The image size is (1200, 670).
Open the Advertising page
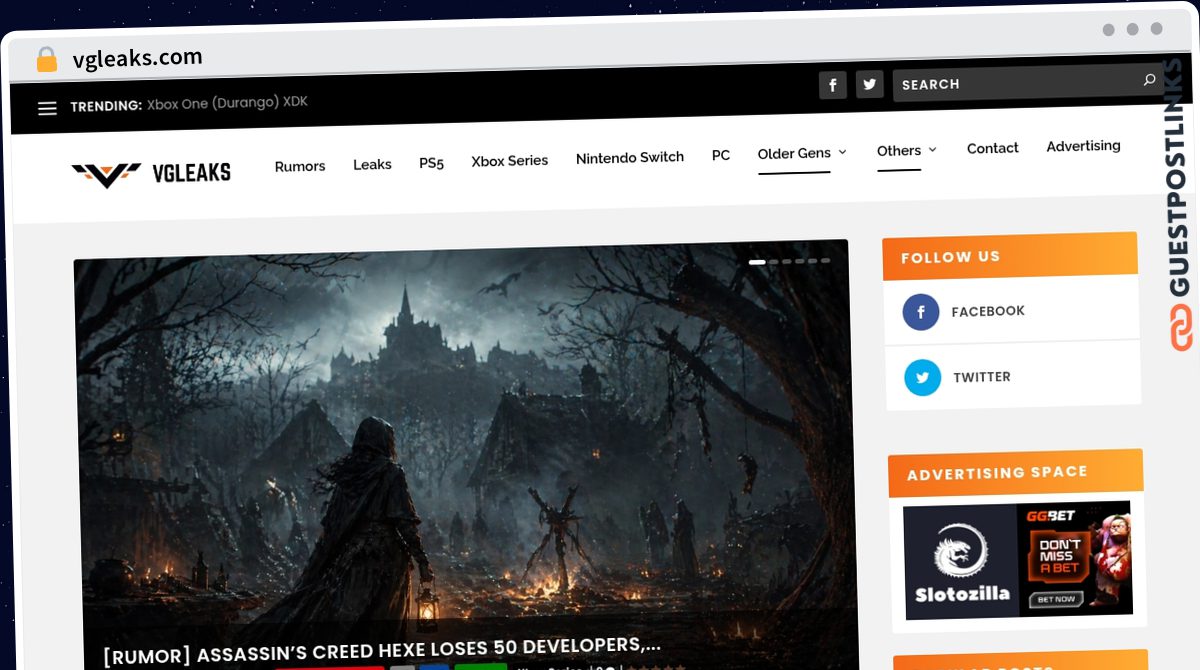click(1083, 146)
